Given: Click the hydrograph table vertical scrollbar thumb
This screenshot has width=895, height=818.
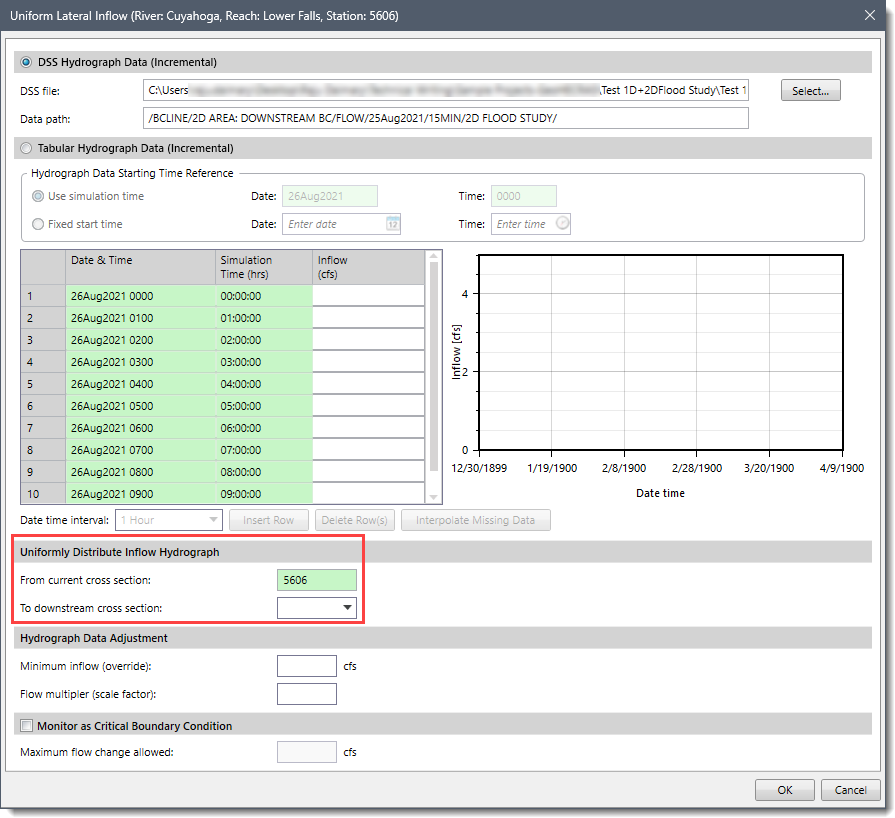Looking at the screenshot, I should click(434, 365).
